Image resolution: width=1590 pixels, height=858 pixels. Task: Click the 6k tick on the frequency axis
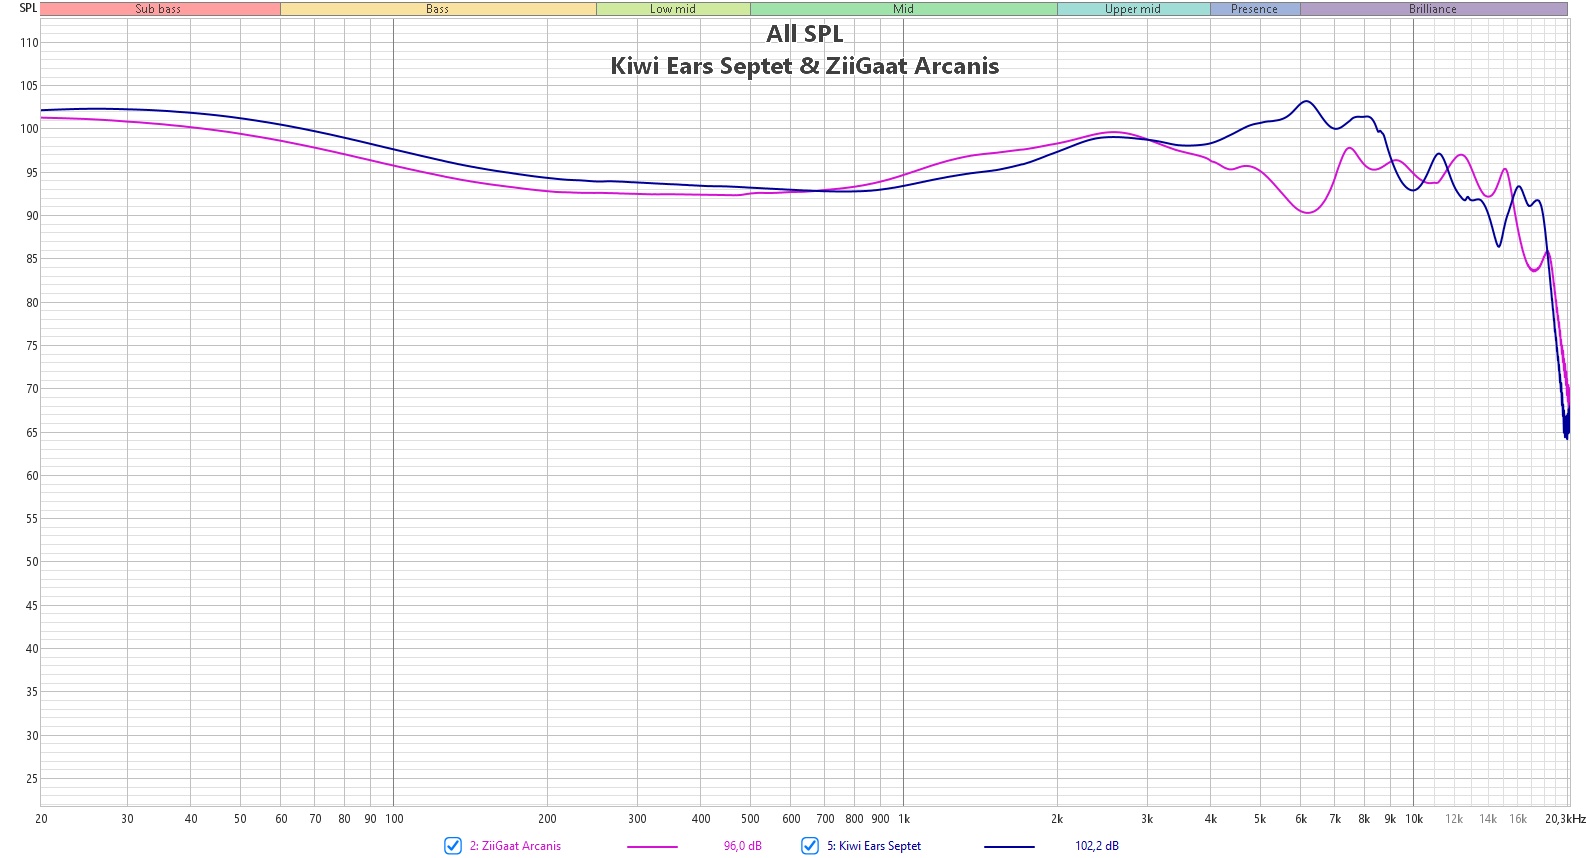coord(1301,819)
